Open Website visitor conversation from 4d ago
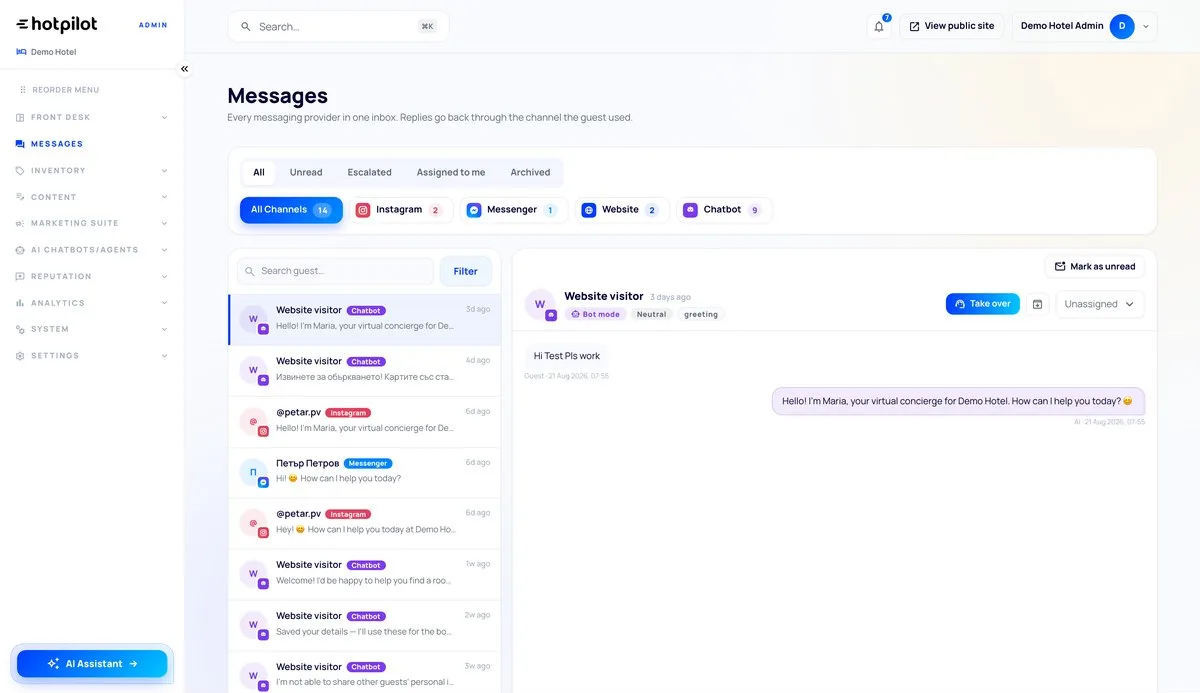The image size is (1200, 693). point(365,371)
